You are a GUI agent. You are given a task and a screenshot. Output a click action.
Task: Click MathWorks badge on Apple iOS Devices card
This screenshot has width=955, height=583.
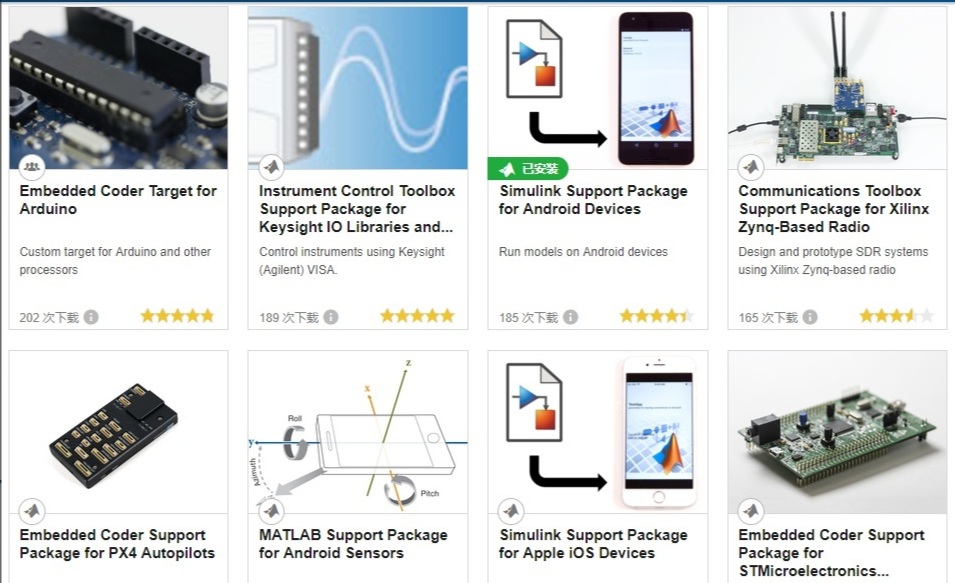point(511,511)
